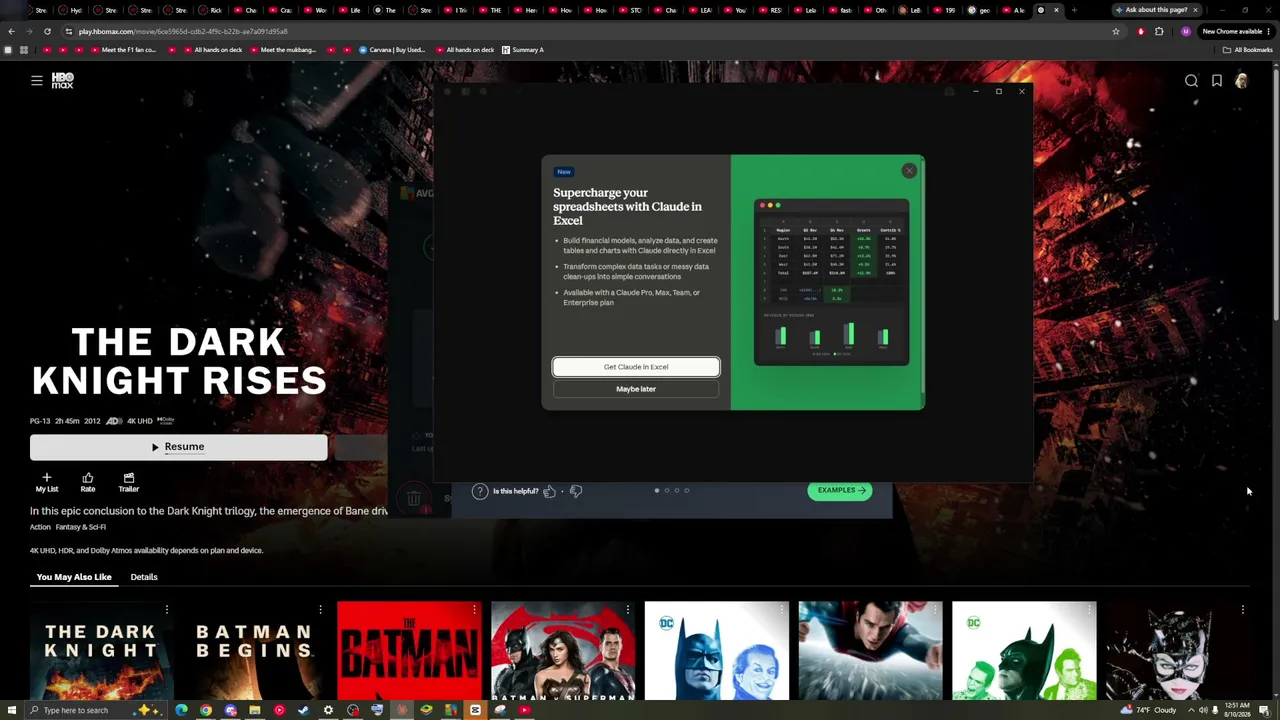Open the All Bookmarks folder
The height and width of the screenshot is (720, 1280).
[1248, 50]
